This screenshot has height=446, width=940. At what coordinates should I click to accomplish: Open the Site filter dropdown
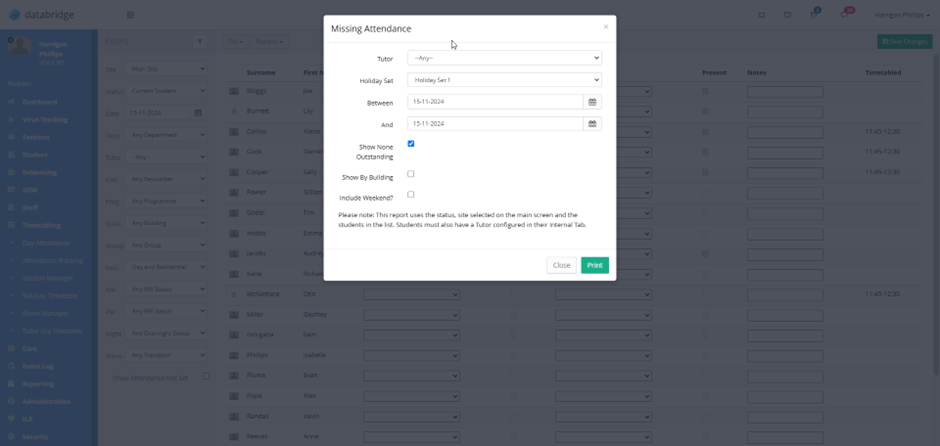coord(166,69)
